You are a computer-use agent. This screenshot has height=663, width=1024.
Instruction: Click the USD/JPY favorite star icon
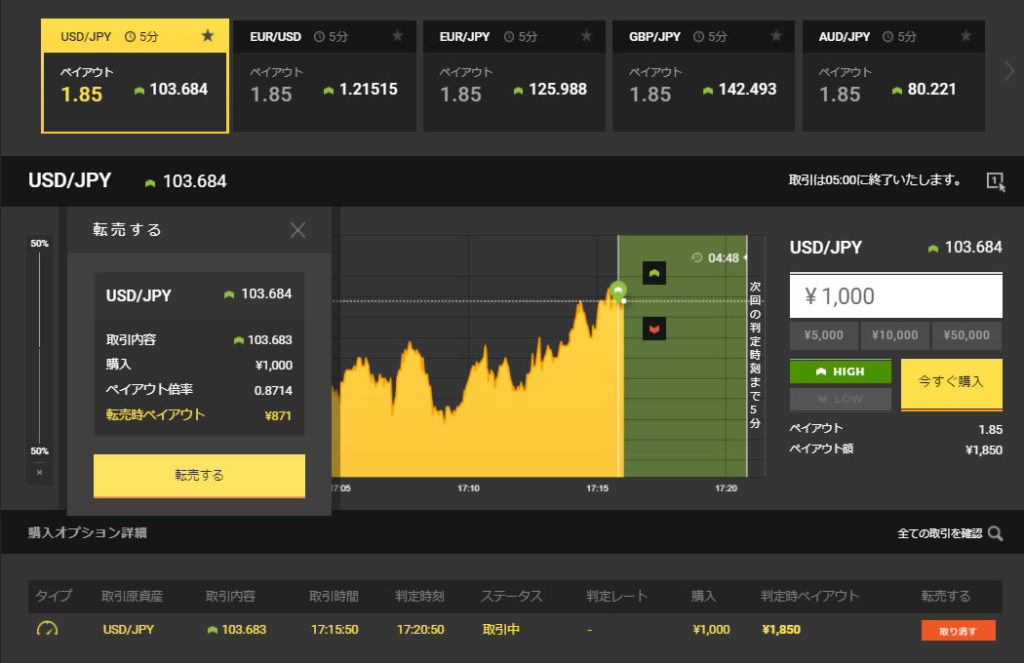pyautogui.click(x=207, y=36)
